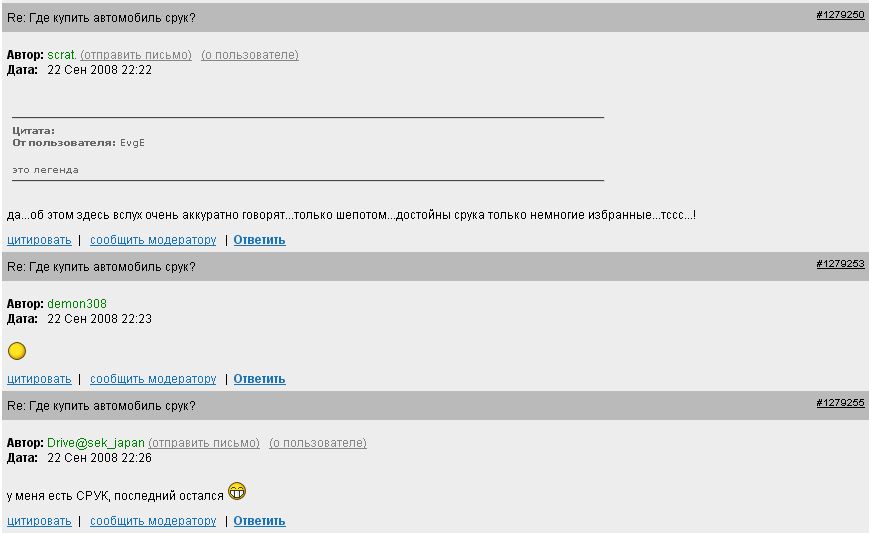Reply to scrat's post
This screenshot has width=869, height=533.
point(259,240)
